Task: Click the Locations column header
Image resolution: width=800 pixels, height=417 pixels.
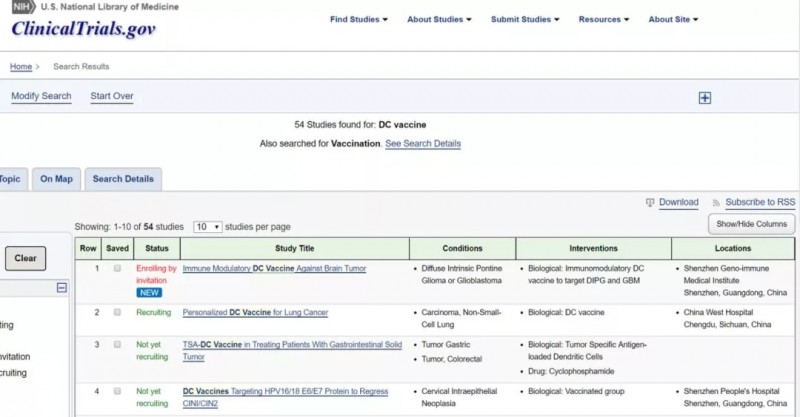Action: pyautogui.click(x=733, y=249)
